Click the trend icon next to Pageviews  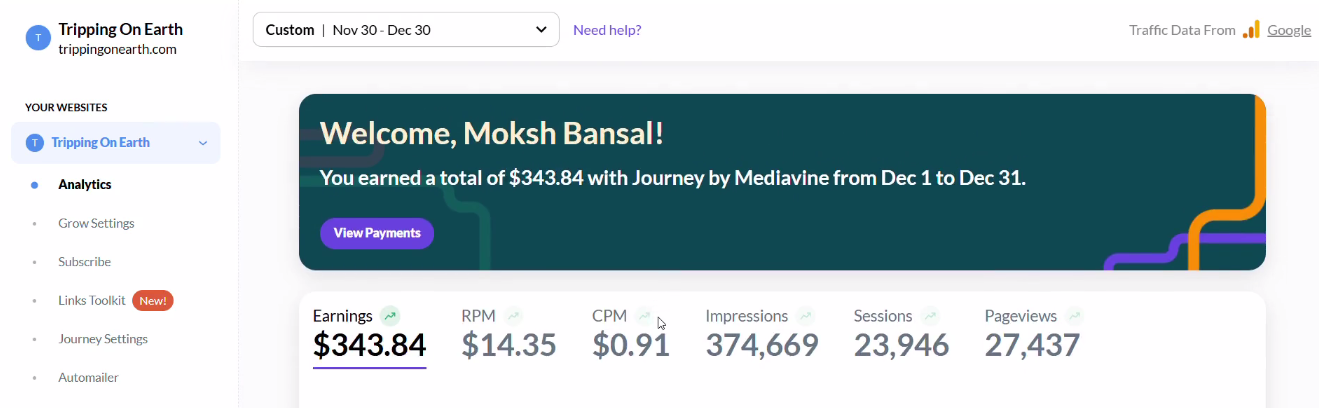(x=1075, y=316)
